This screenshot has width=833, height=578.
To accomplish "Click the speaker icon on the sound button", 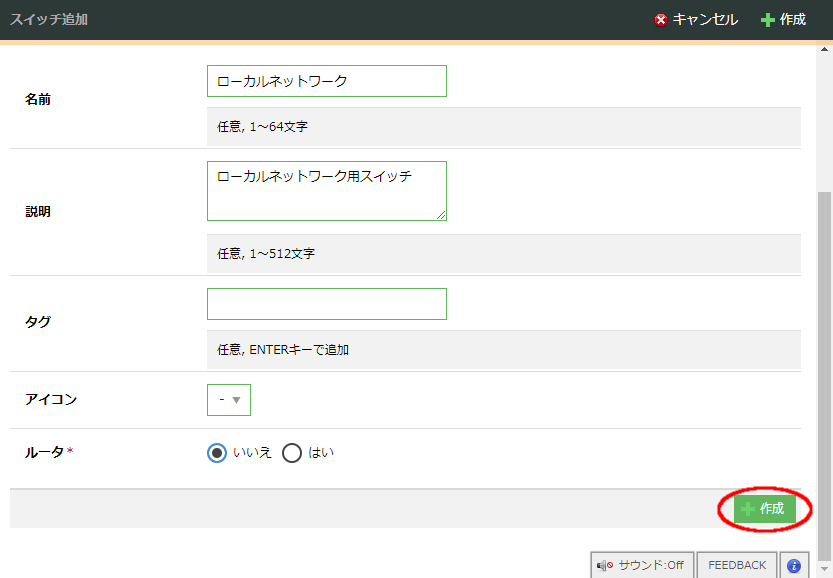I will tap(605, 565).
